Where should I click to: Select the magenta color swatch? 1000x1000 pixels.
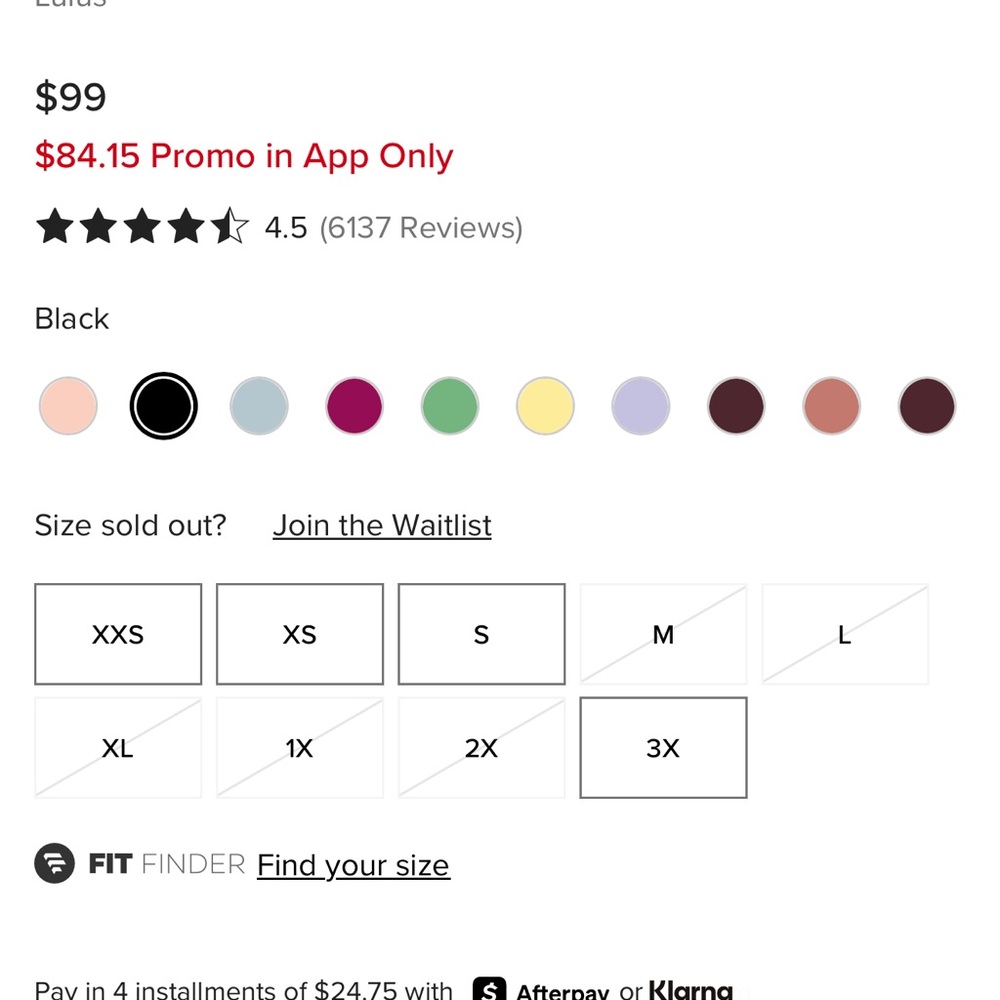tap(354, 406)
